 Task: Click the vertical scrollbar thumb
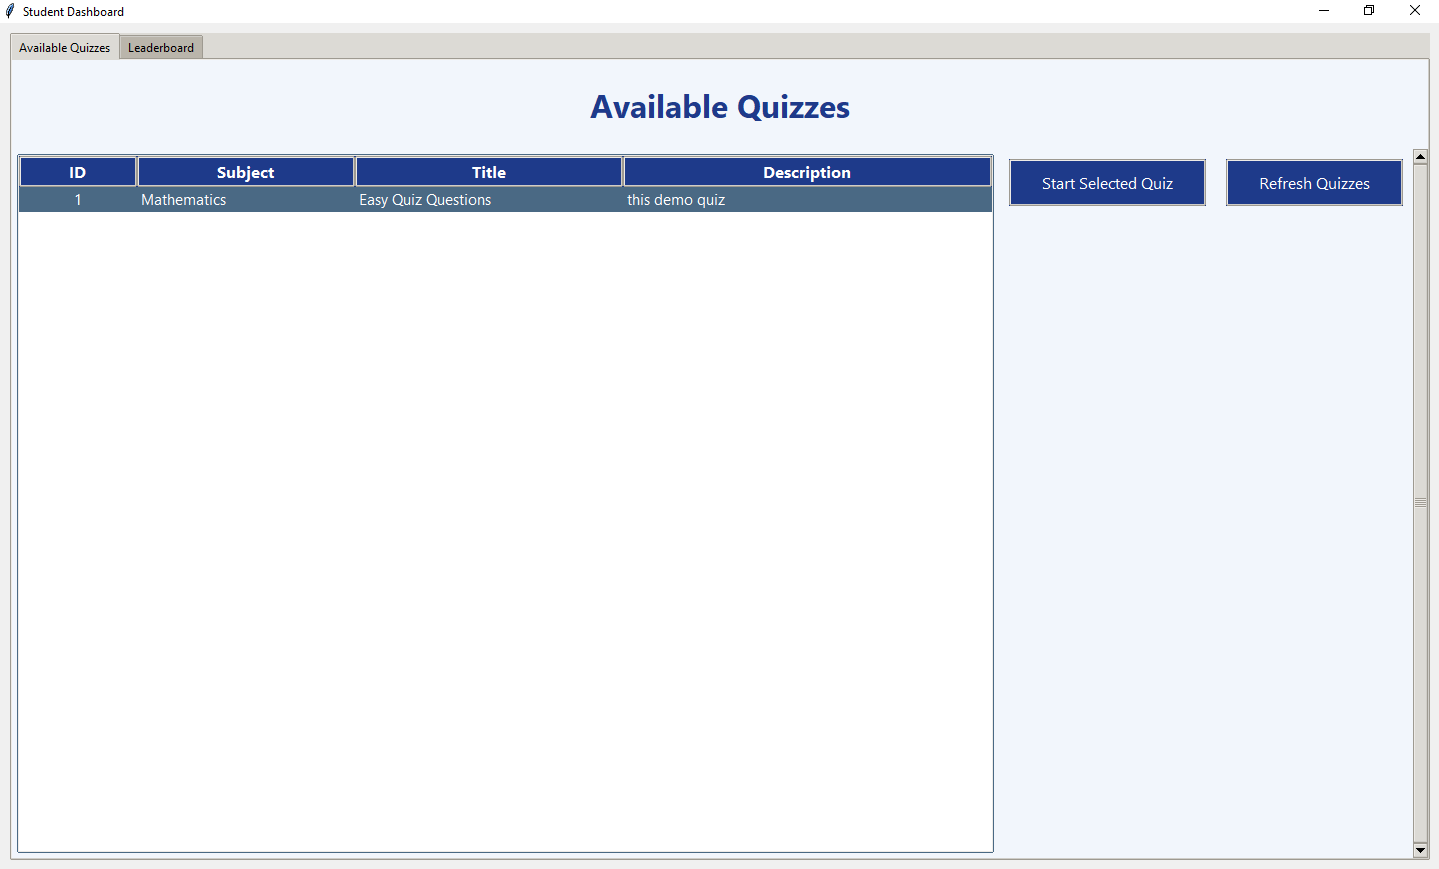pyautogui.click(x=1420, y=500)
